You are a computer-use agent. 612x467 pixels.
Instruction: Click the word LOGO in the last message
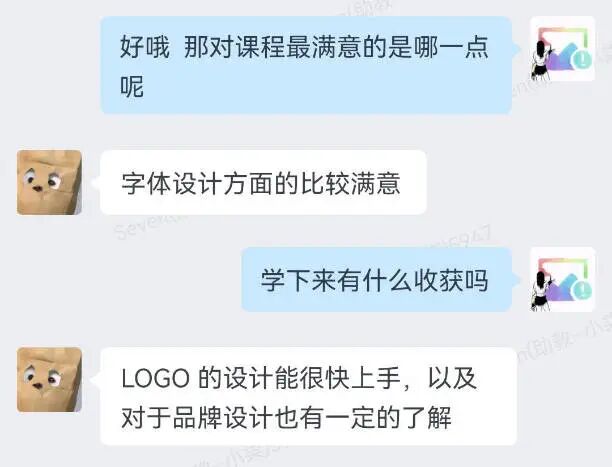click(x=155, y=378)
